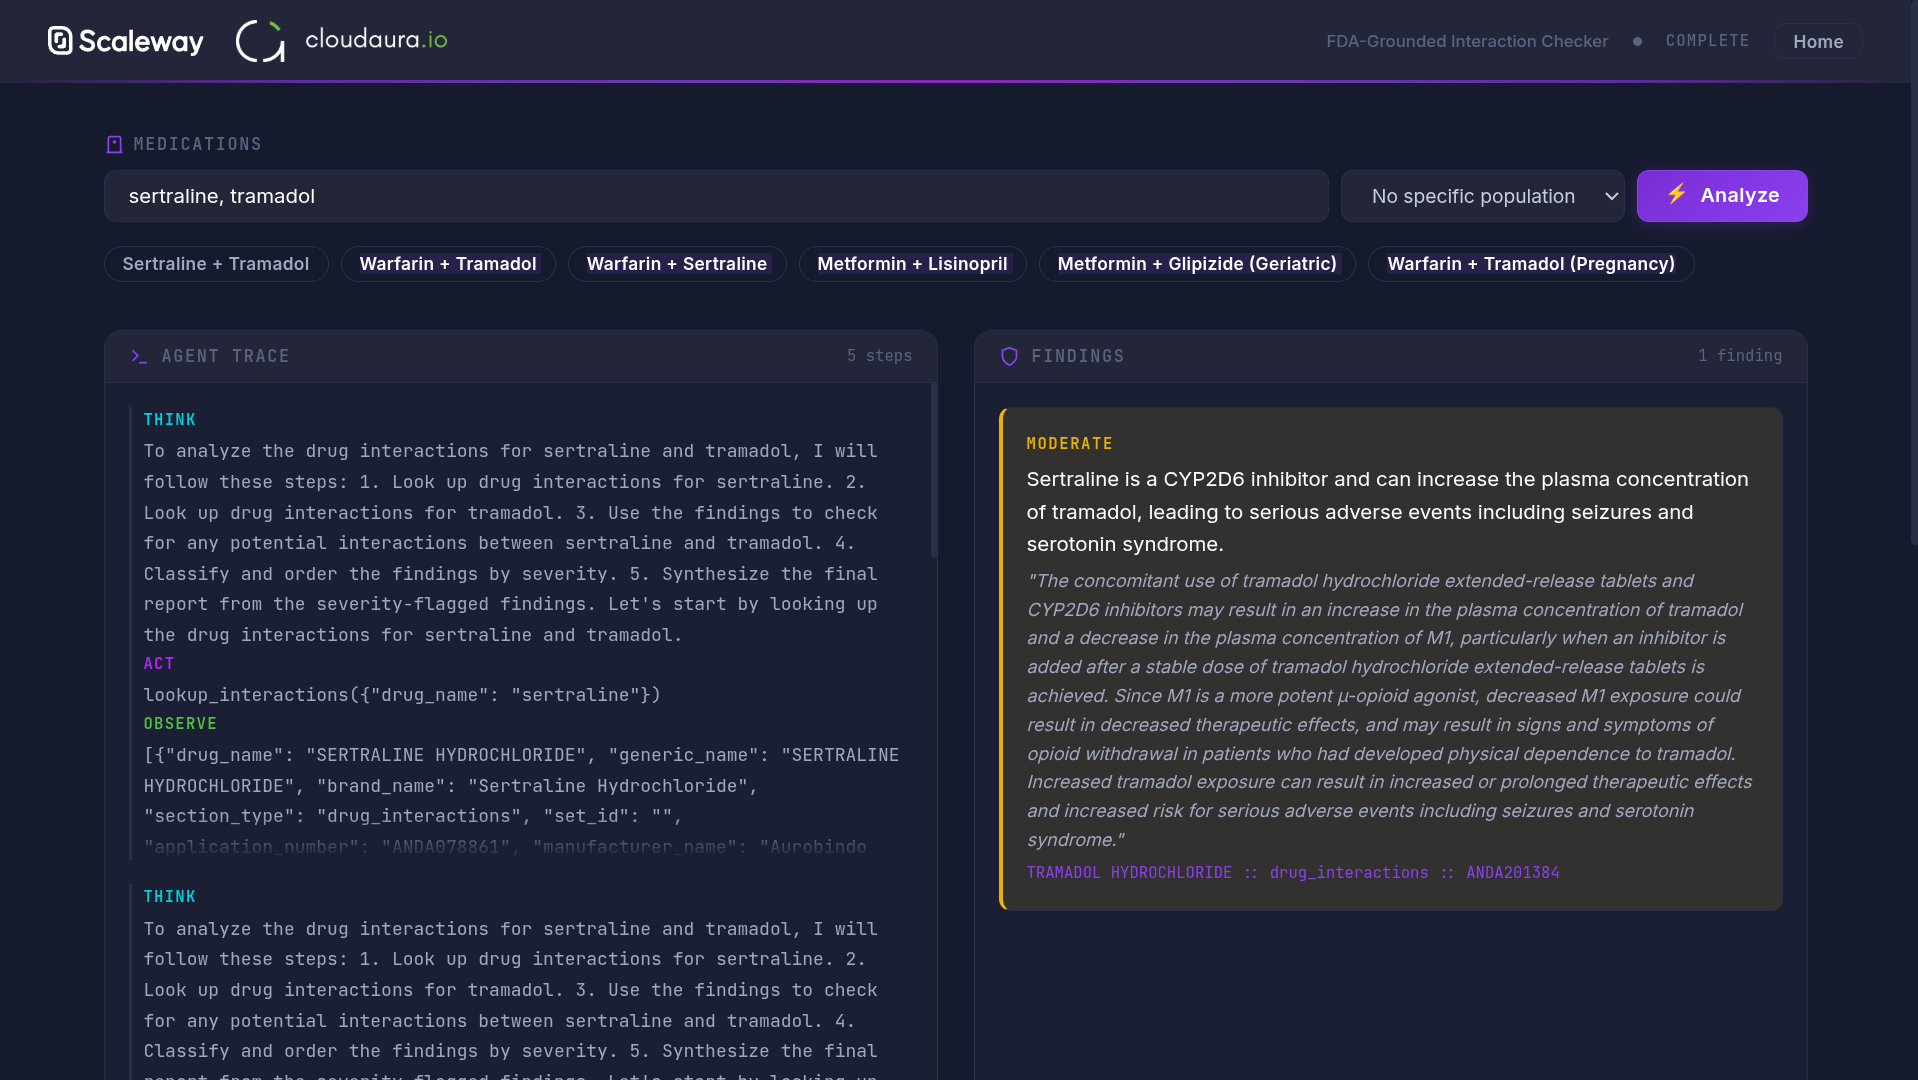Image resolution: width=1918 pixels, height=1080 pixels.
Task: Choose Warfarin + Tramadol (Pregnancy) preset
Action: pos(1531,264)
